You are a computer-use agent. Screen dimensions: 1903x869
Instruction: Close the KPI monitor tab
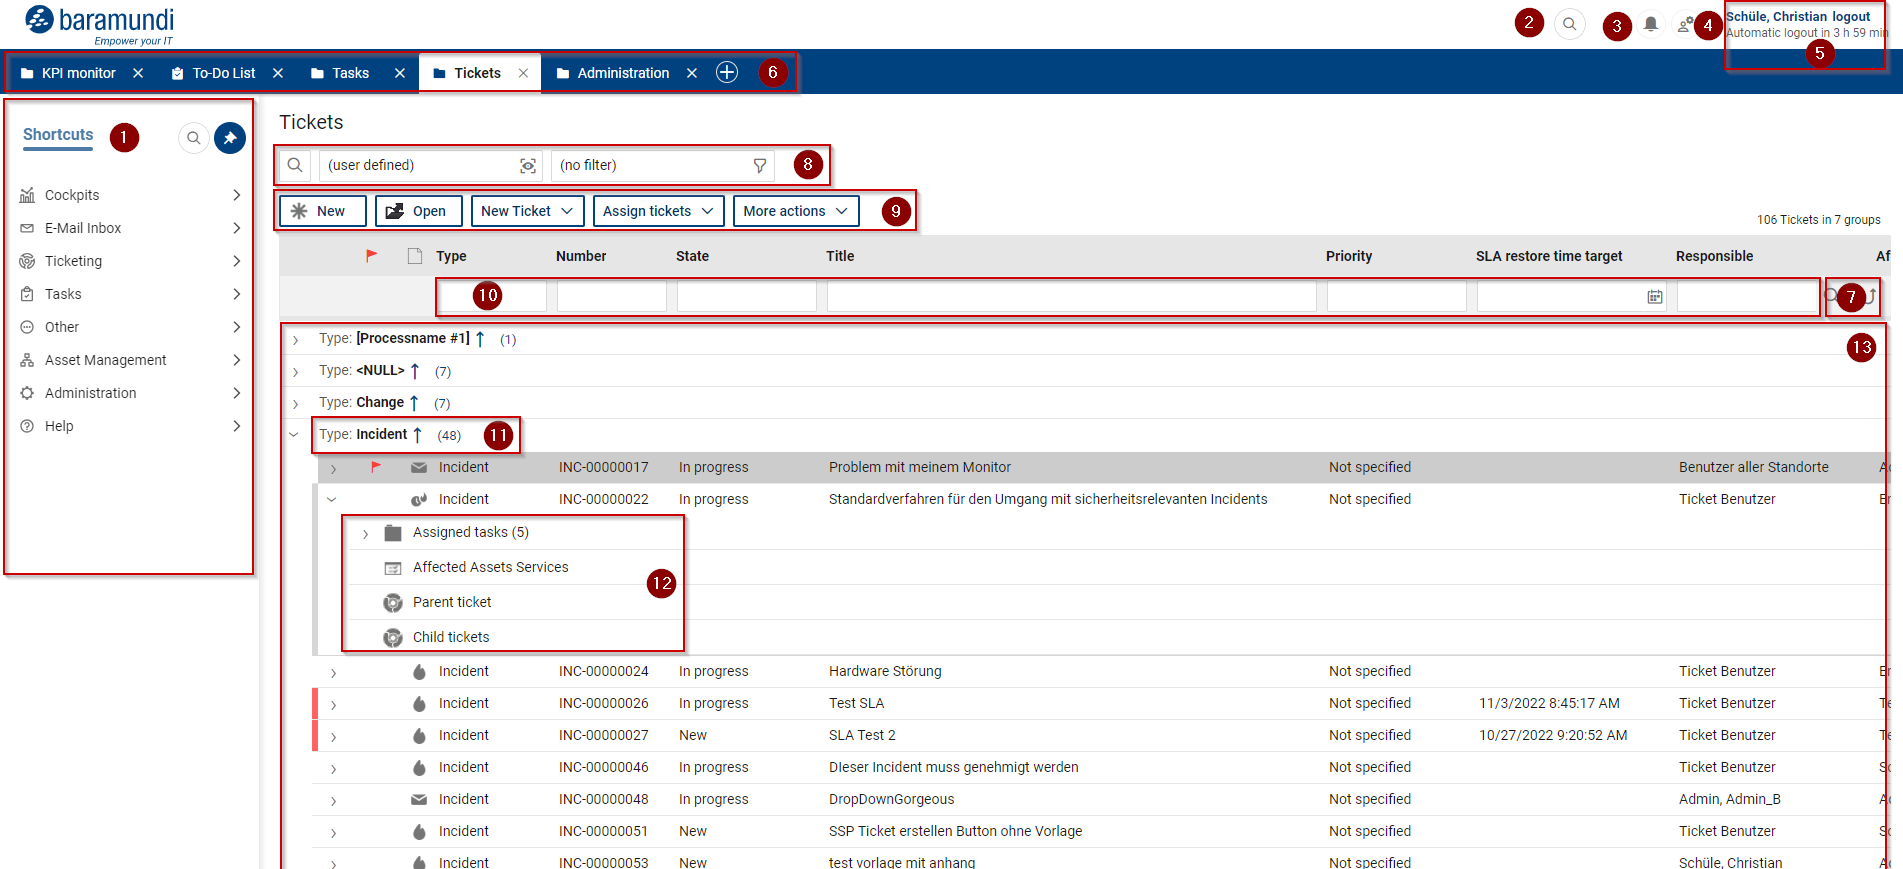pyautogui.click(x=138, y=73)
